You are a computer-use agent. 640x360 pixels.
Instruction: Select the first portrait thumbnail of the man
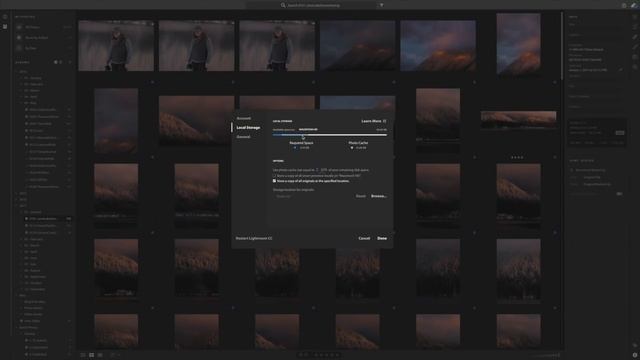click(x=116, y=46)
